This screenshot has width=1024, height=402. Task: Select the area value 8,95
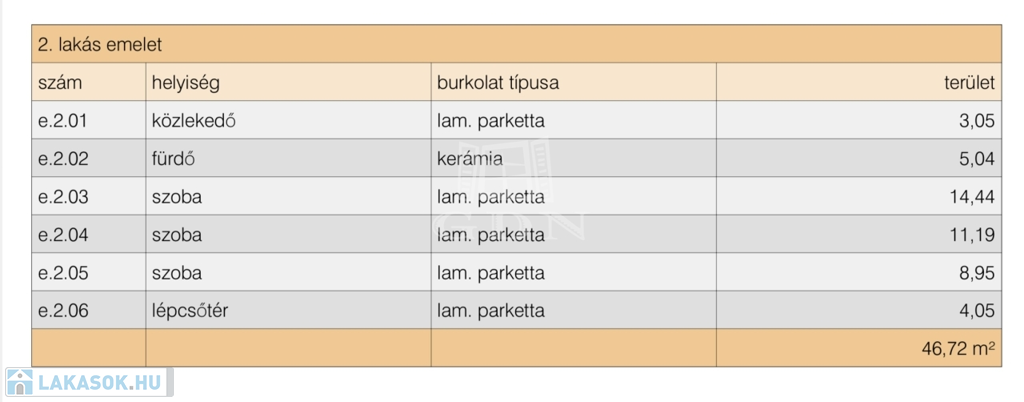pos(976,273)
